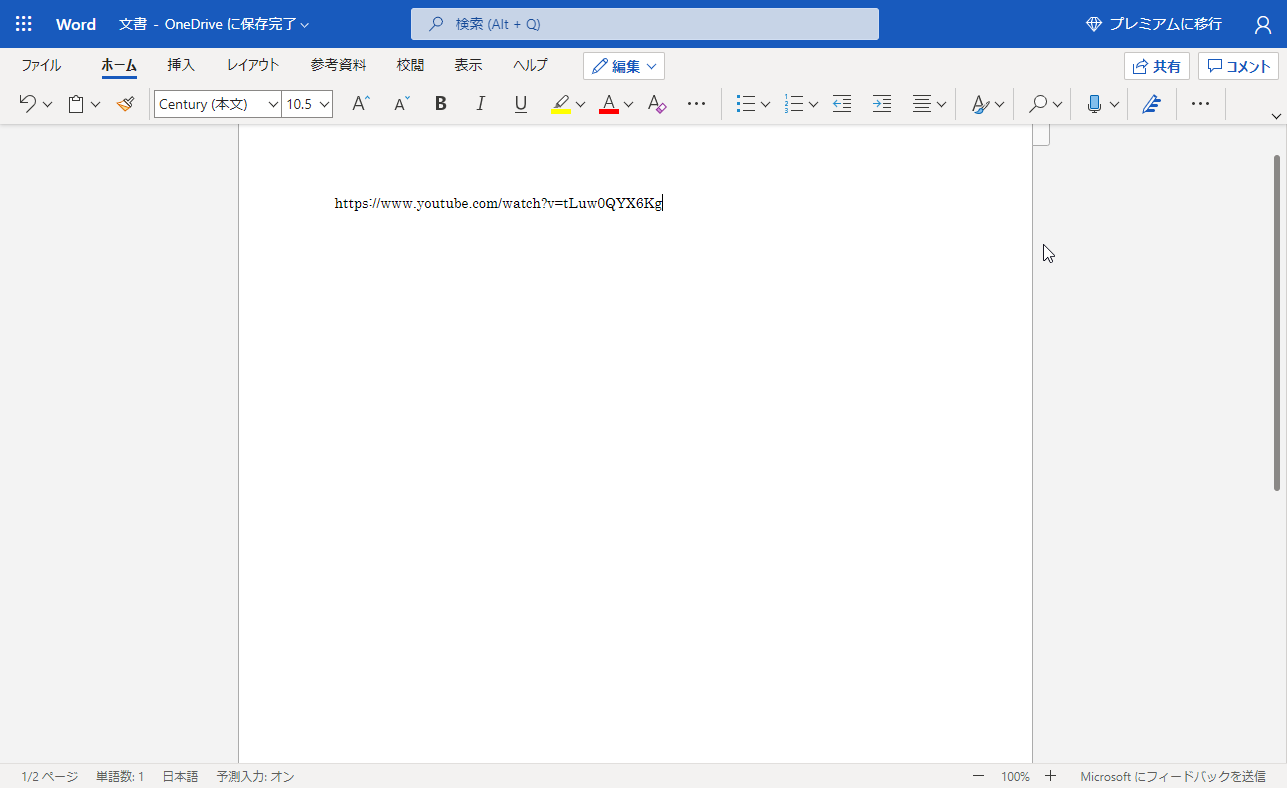Toggle Bold formatting
The width and height of the screenshot is (1287, 788).
pyautogui.click(x=440, y=103)
